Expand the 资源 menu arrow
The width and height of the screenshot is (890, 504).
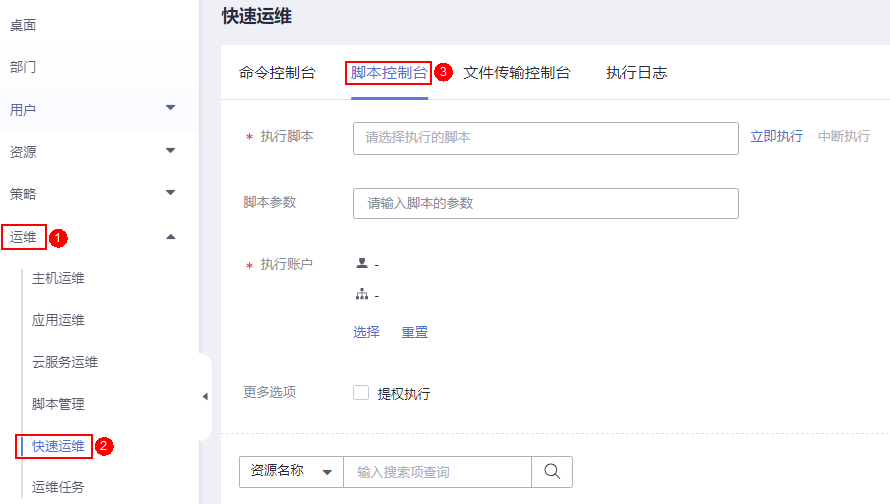point(170,151)
